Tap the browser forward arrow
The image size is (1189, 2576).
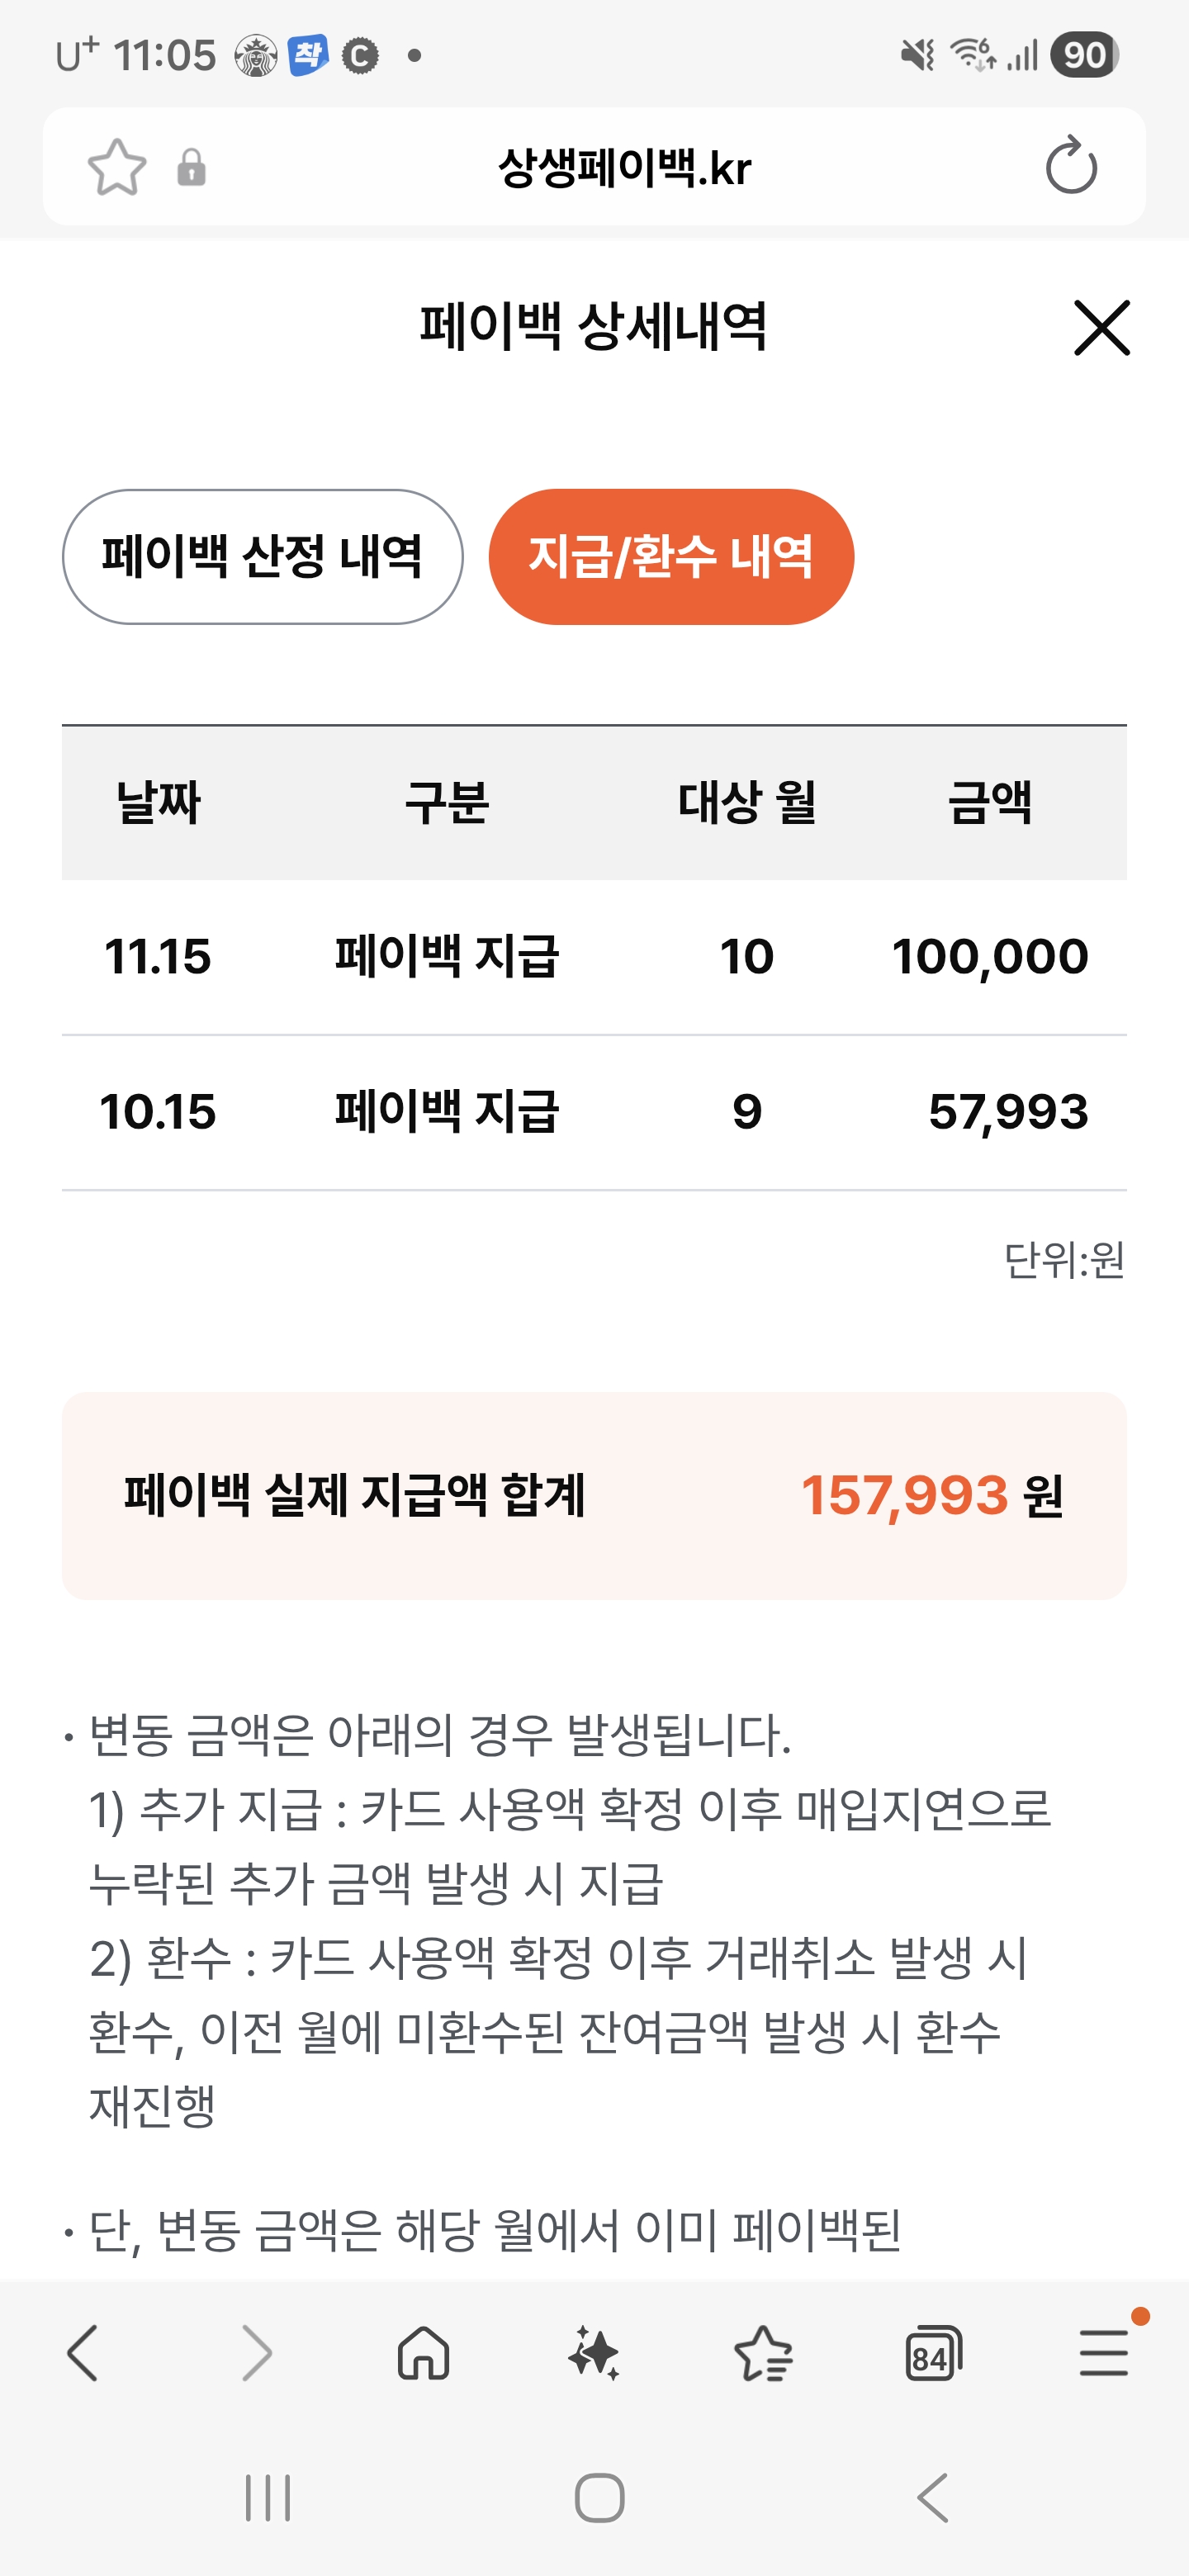coord(256,2352)
